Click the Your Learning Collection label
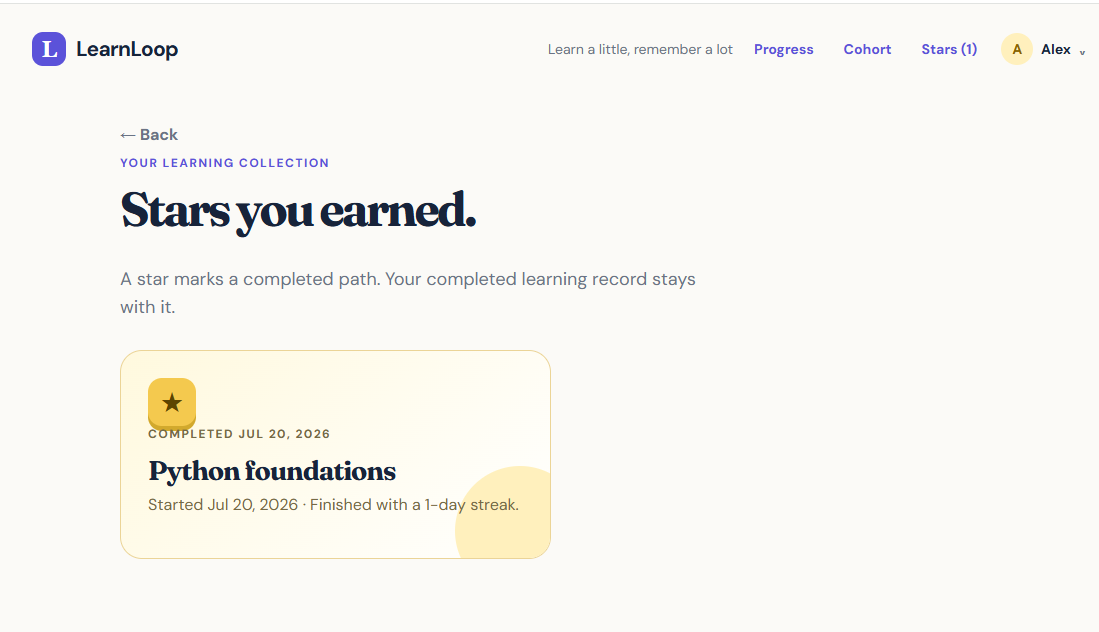 coord(224,163)
